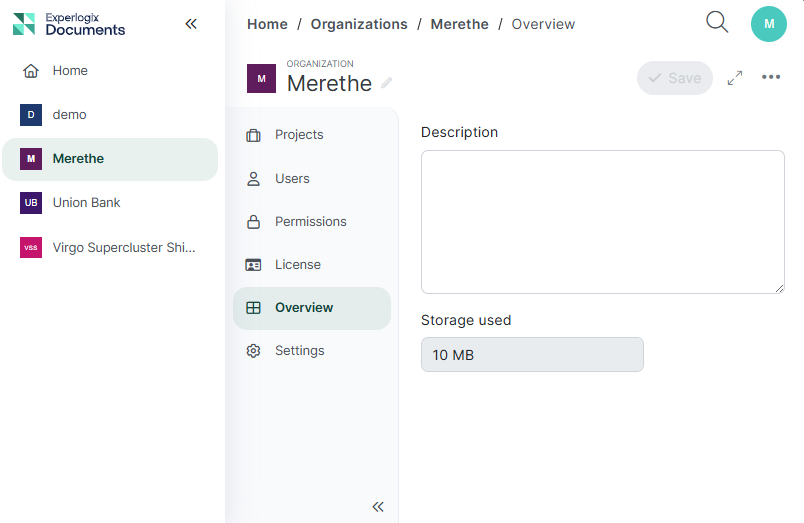Viewport: 804px width, 523px height.
Task: Click the UB organization badge
Action: click(31, 203)
